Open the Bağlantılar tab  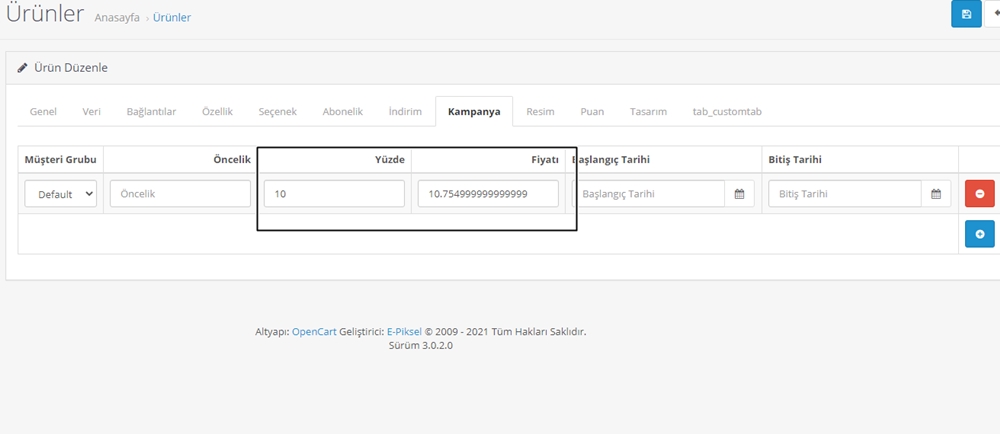click(x=151, y=112)
